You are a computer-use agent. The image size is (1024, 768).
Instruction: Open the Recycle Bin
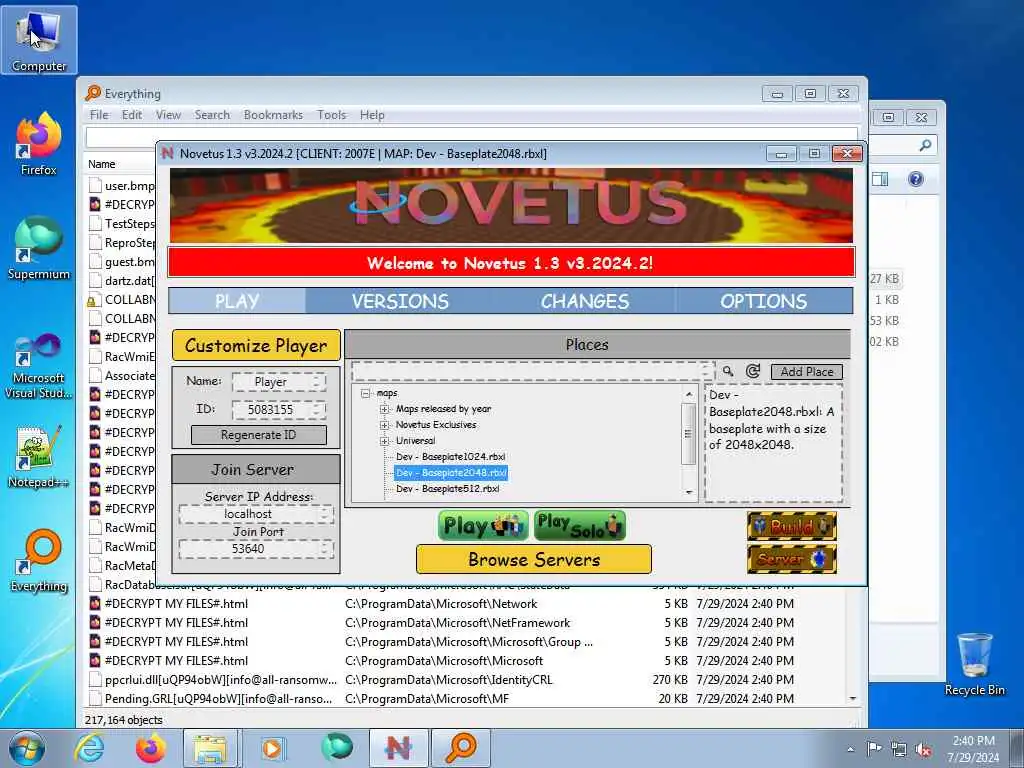click(x=974, y=664)
